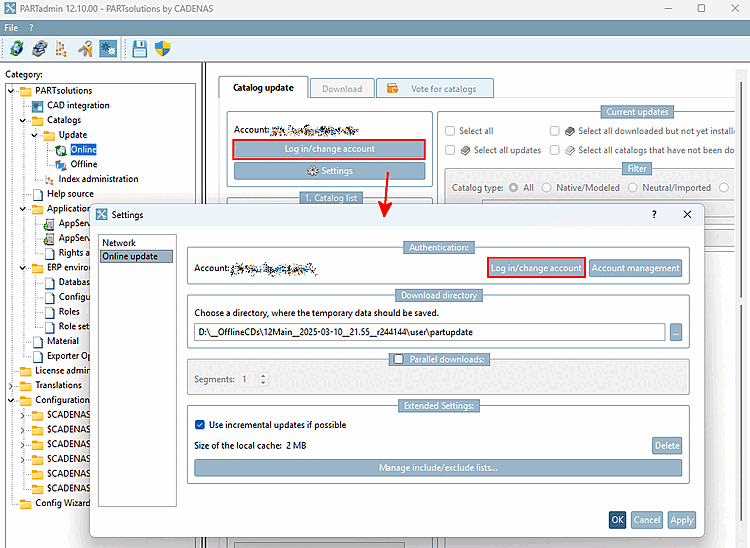The width and height of the screenshot is (750, 548).
Task: Click the download directory path field
Action: (430, 332)
